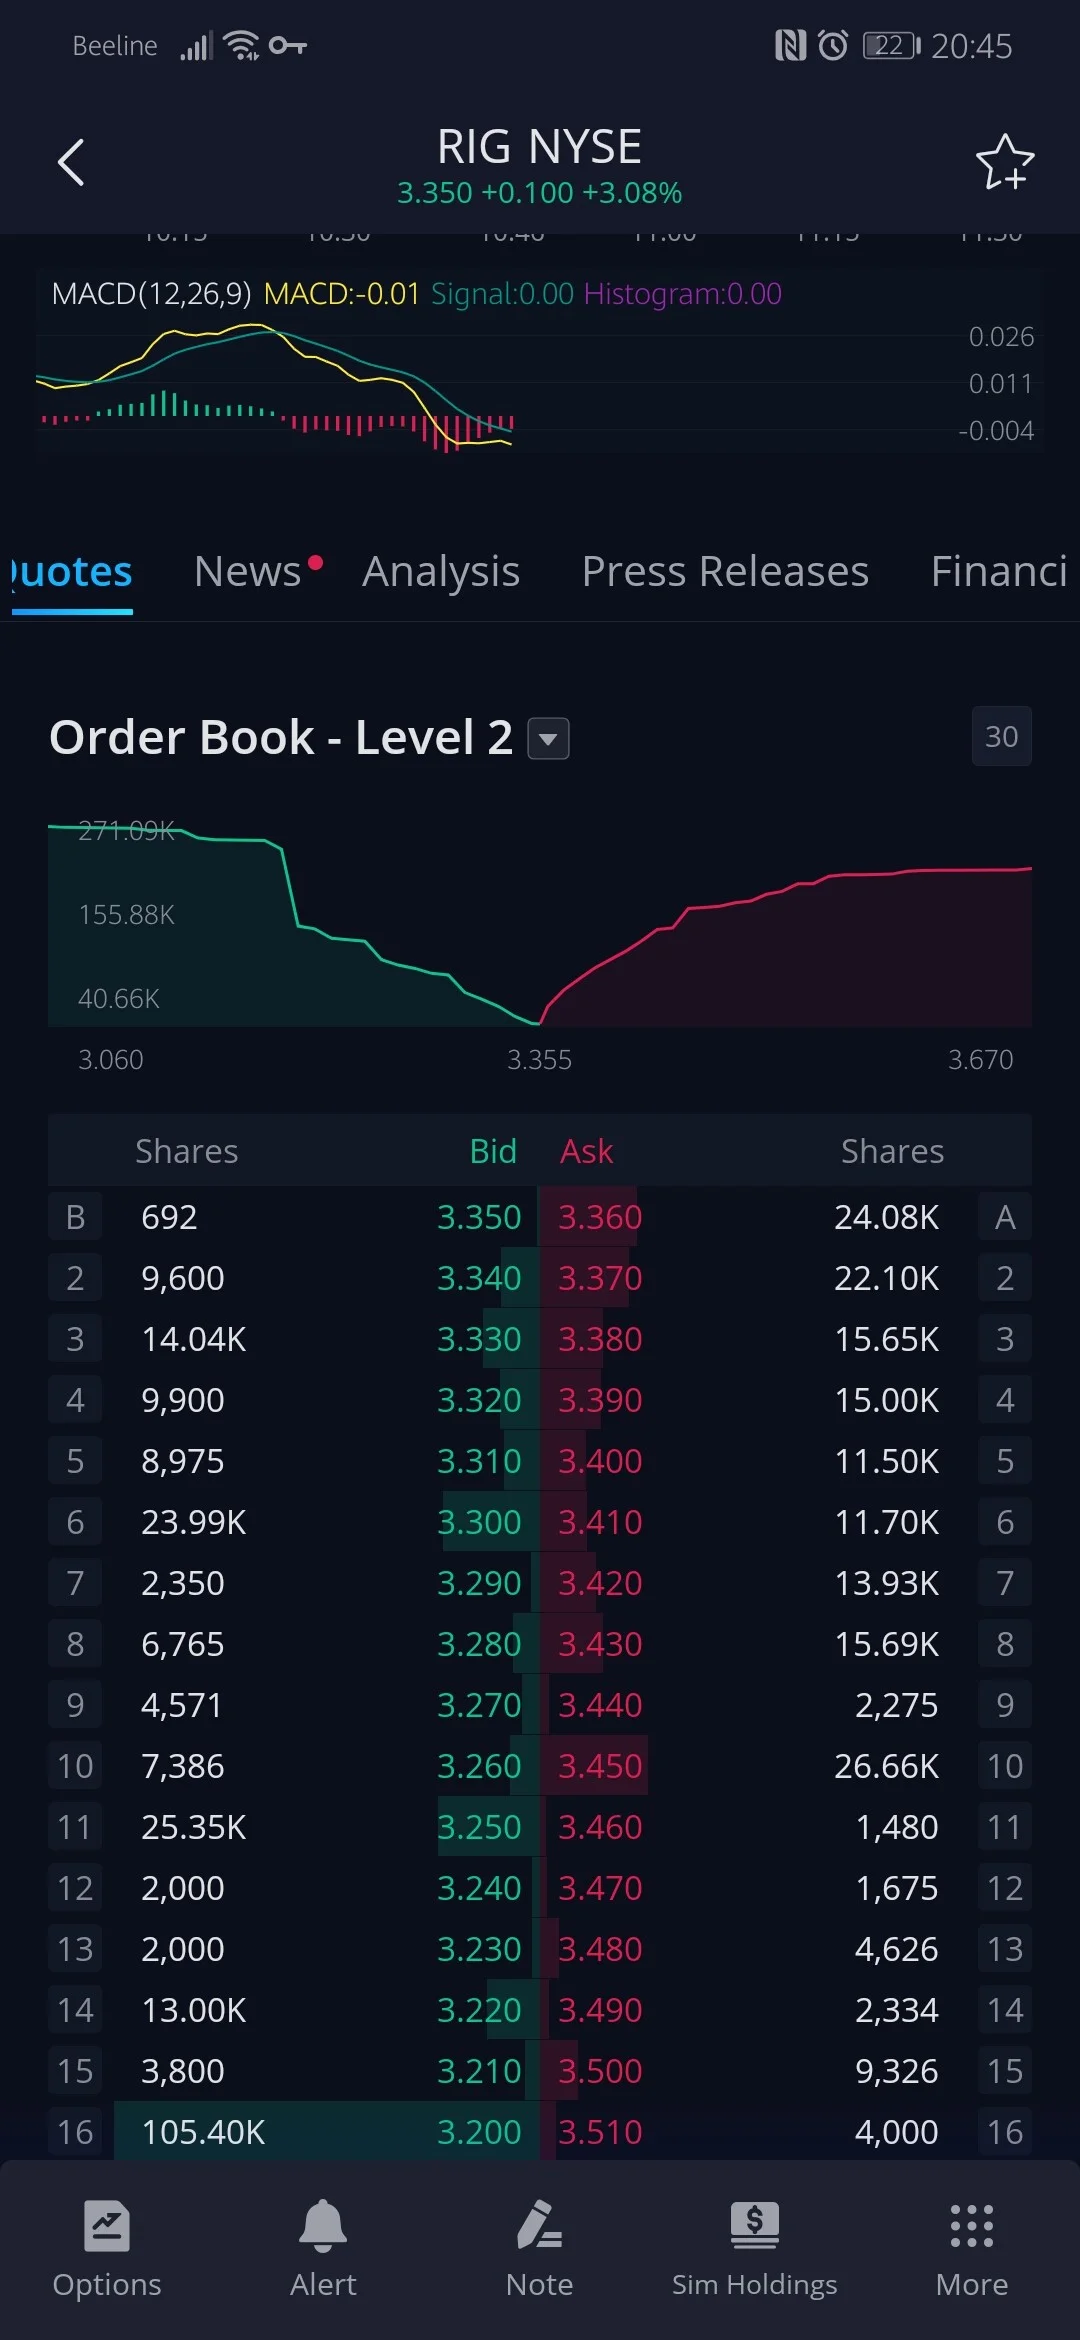The width and height of the screenshot is (1080, 2340).
Task: Tap the VPN key status icon
Action: 288,45
